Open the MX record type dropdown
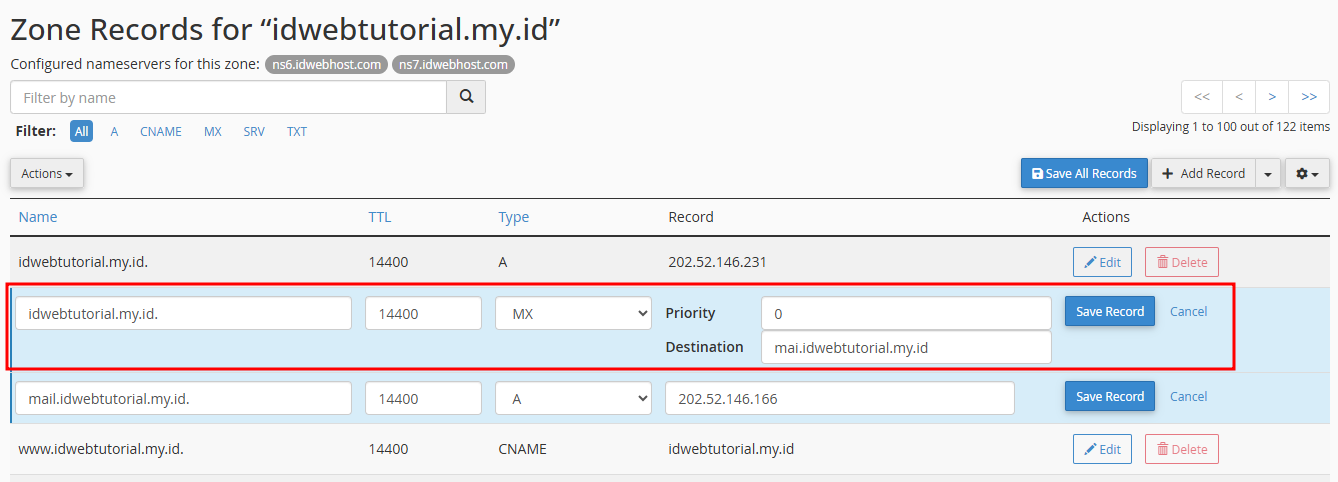The width and height of the screenshot is (1338, 482). tap(574, 313)
